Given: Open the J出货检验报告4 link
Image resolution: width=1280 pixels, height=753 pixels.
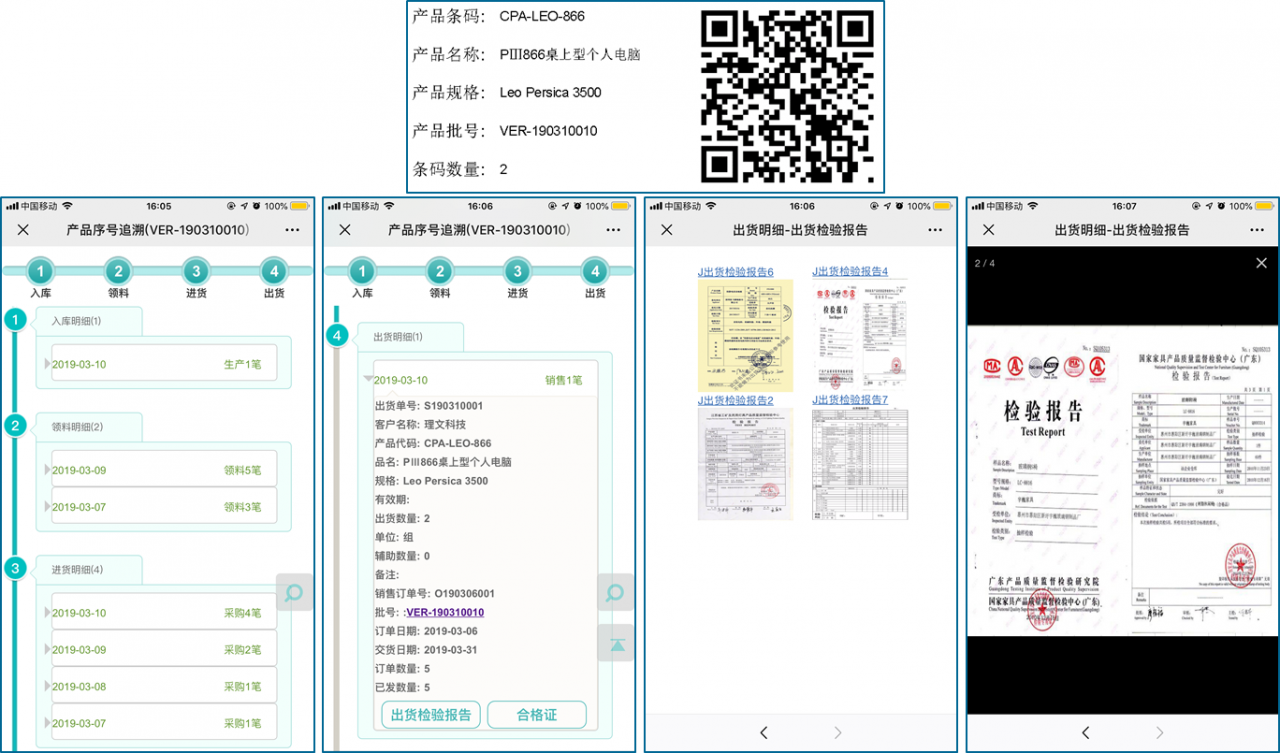Looking at the screenshot, I should [850, 272].
